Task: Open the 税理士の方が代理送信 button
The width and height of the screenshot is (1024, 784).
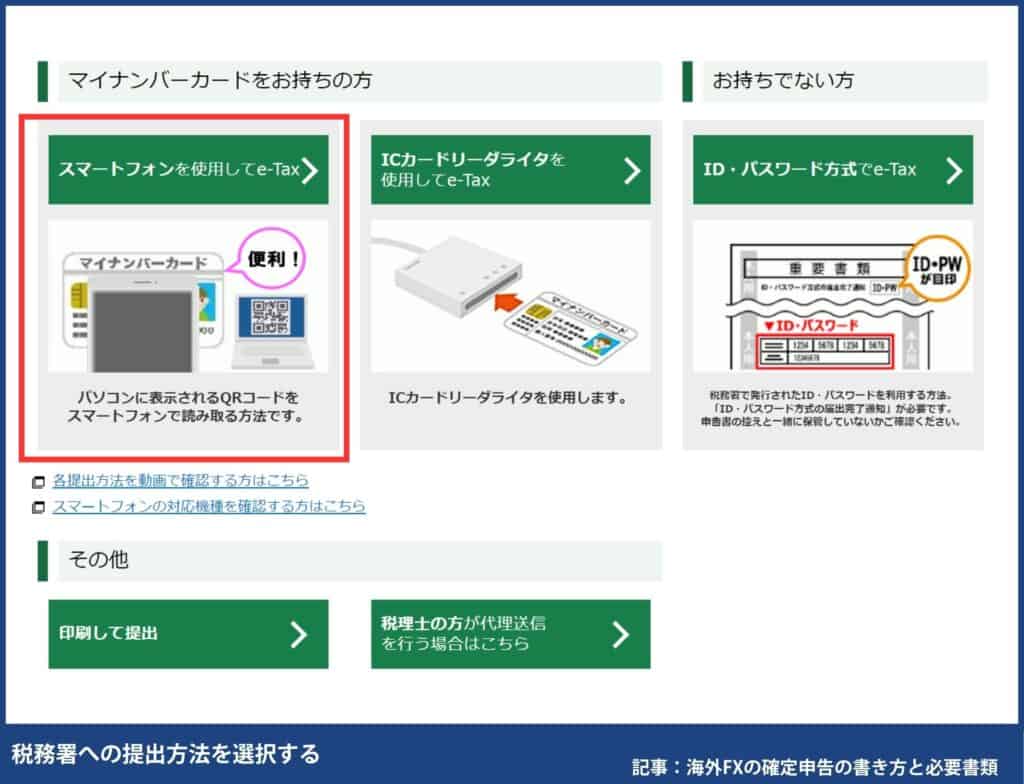Action: (x=511, y=634)
